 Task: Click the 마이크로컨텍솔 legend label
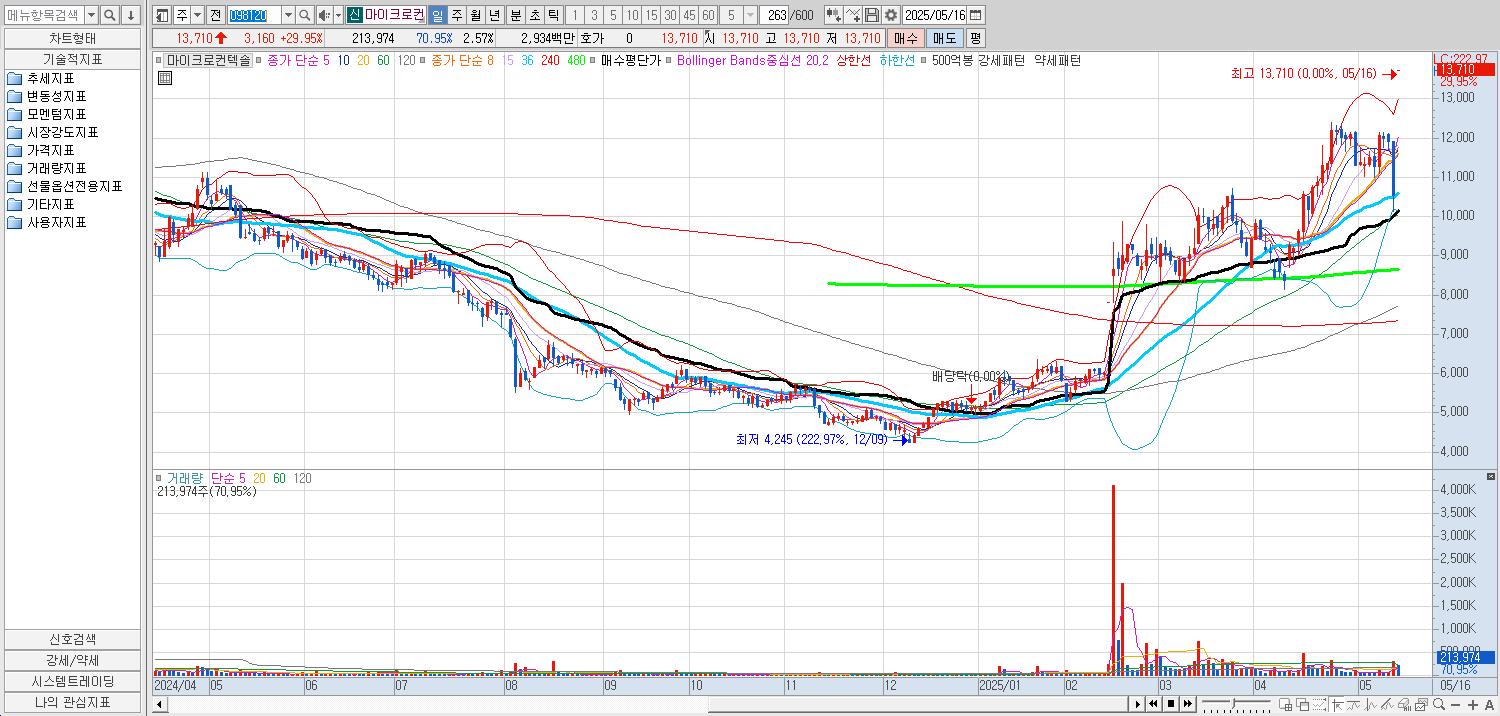(x=209, y=60)
